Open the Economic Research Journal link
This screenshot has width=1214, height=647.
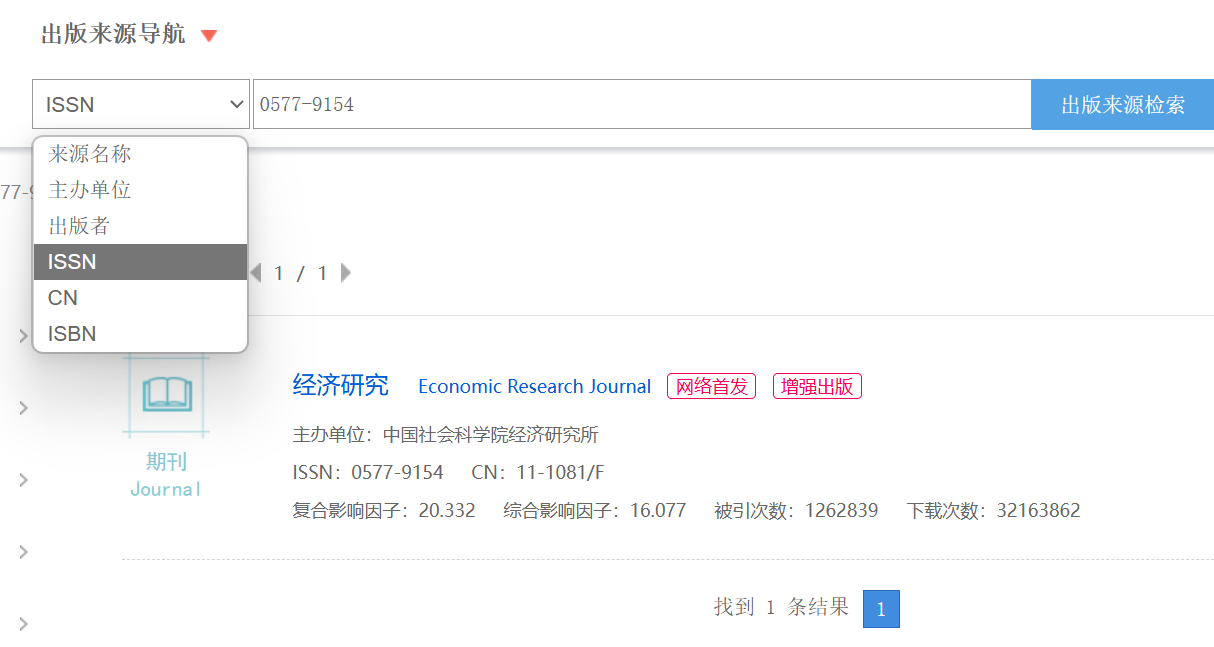(534, 387)
